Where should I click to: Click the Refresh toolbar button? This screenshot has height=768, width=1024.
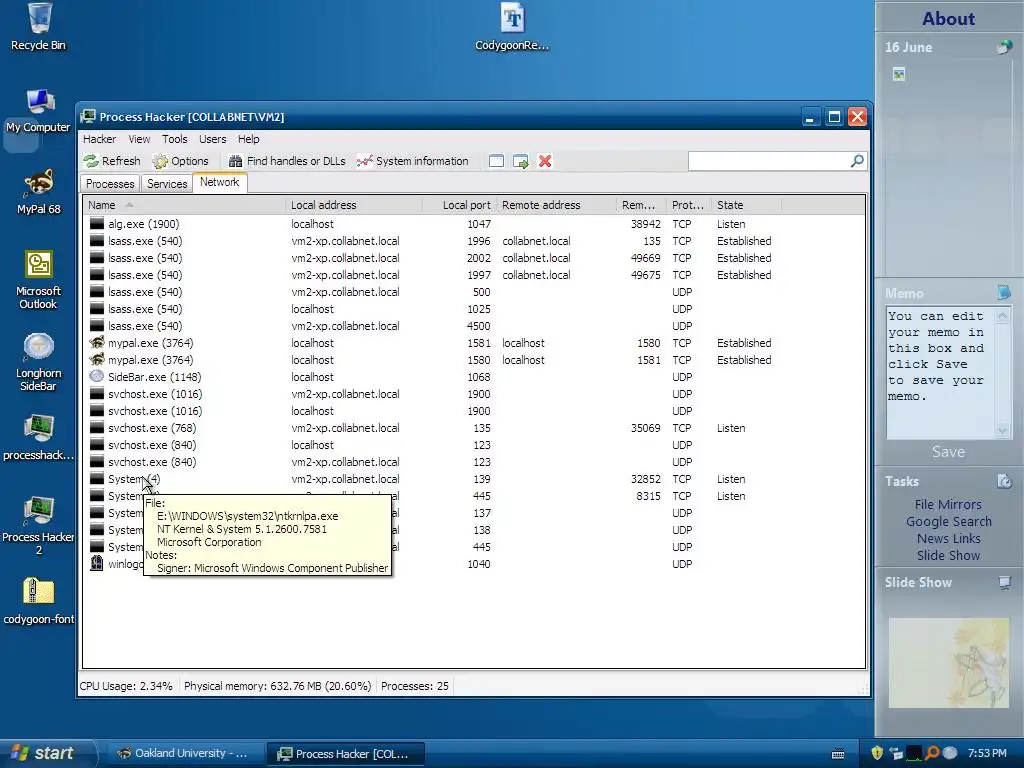pyautogui.click(x=112, y=161)
